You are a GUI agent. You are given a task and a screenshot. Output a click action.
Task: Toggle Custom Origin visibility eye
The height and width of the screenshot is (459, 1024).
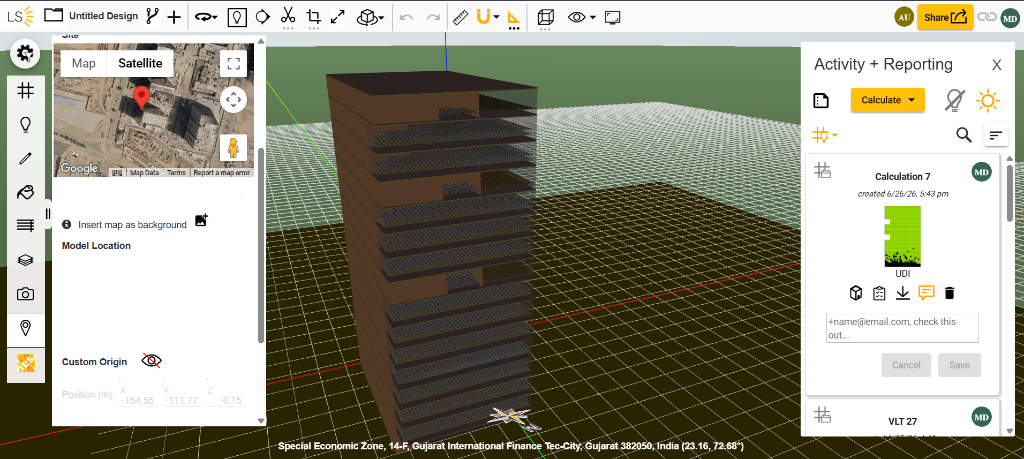point(152,360)
